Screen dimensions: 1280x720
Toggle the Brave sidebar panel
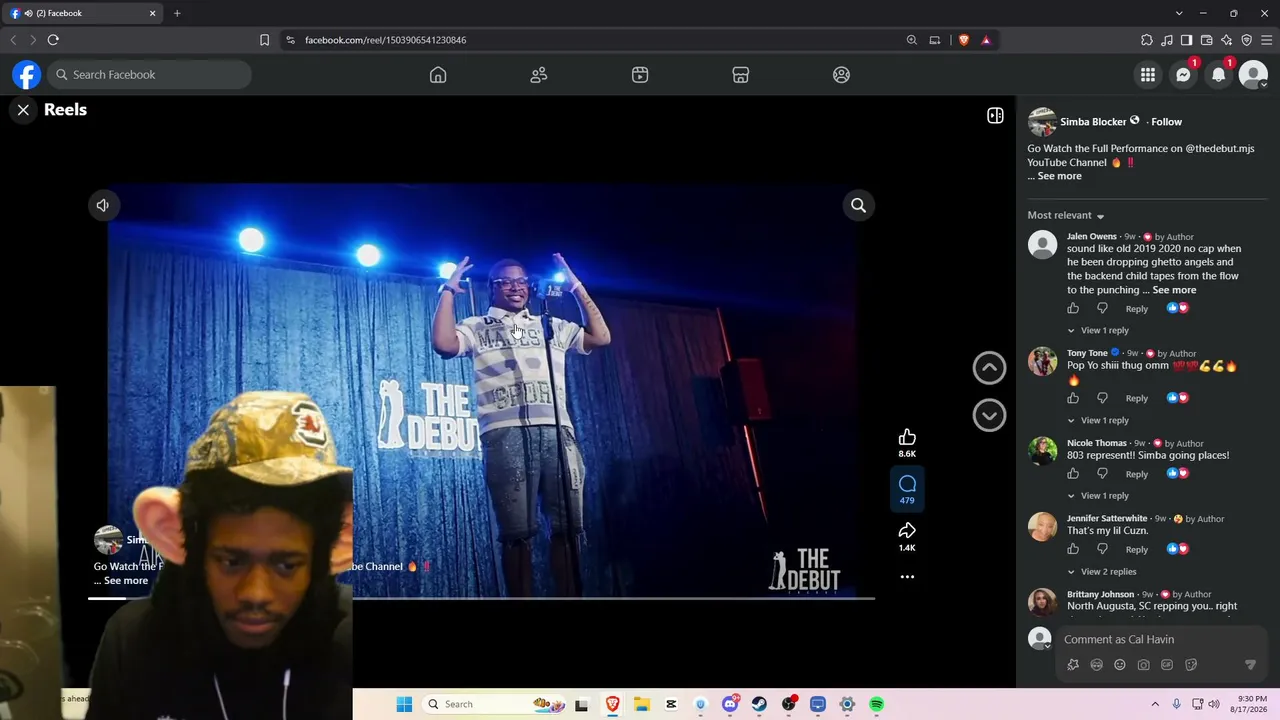(x=1186, y=40)
